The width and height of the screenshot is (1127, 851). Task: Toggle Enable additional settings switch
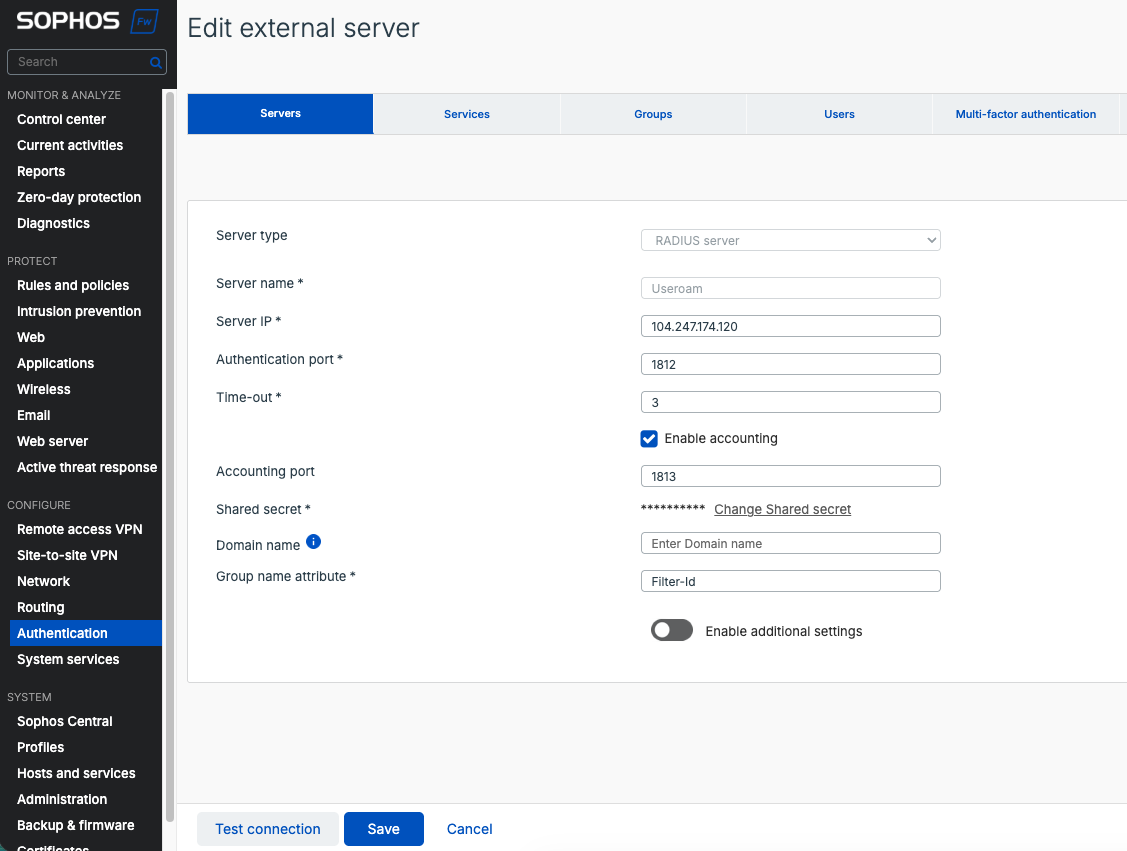[x=671, y=630]
